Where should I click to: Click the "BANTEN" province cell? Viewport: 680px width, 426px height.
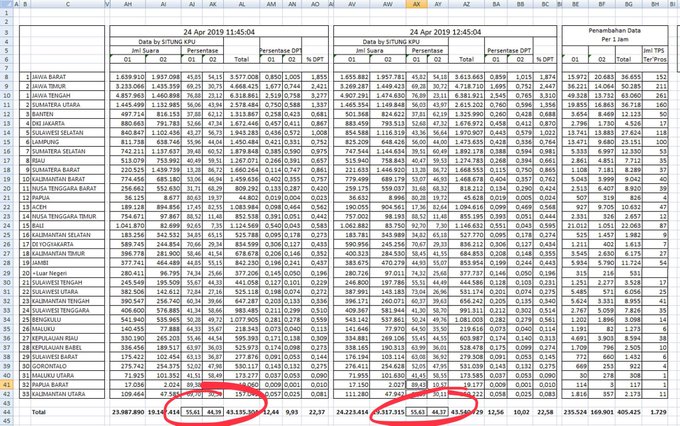pos(68,114)
